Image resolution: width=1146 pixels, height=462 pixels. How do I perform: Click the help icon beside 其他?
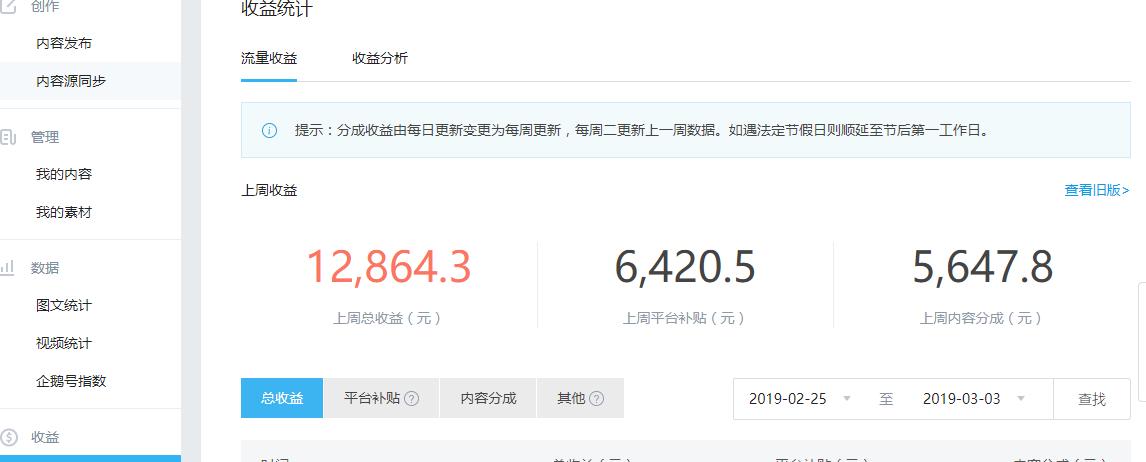596,398
